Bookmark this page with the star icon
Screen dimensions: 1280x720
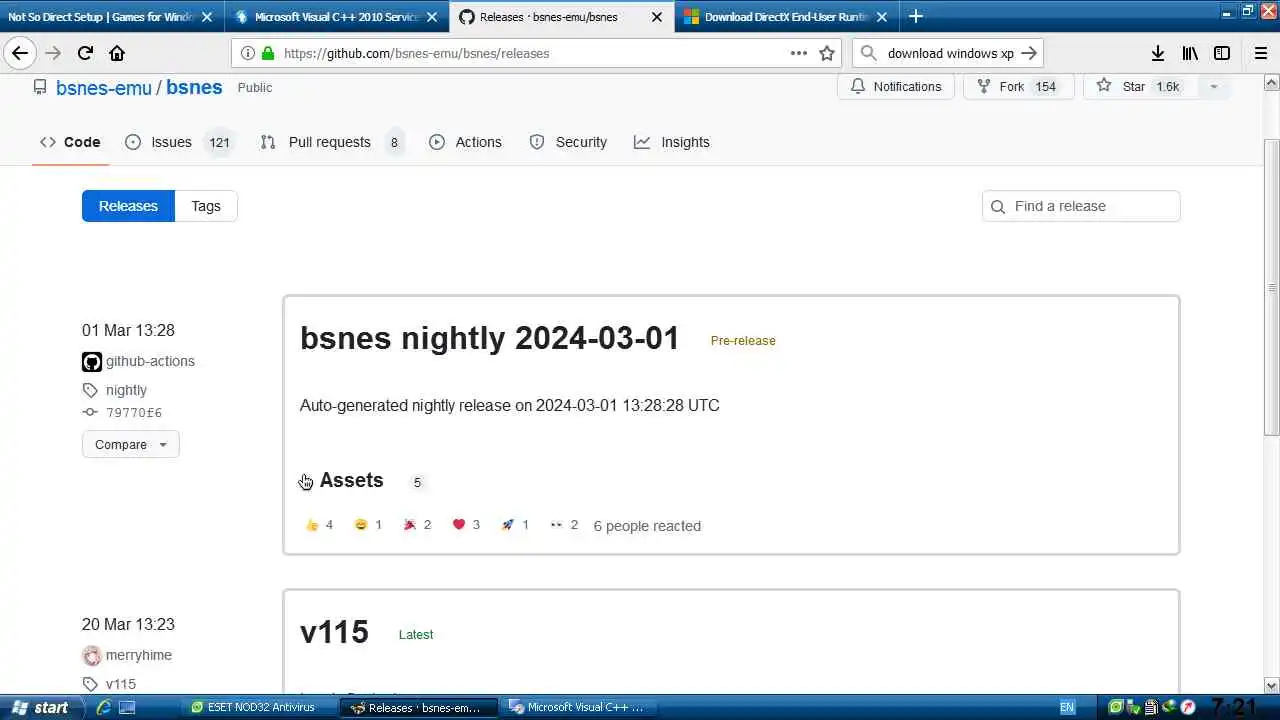tap(827, 53)
